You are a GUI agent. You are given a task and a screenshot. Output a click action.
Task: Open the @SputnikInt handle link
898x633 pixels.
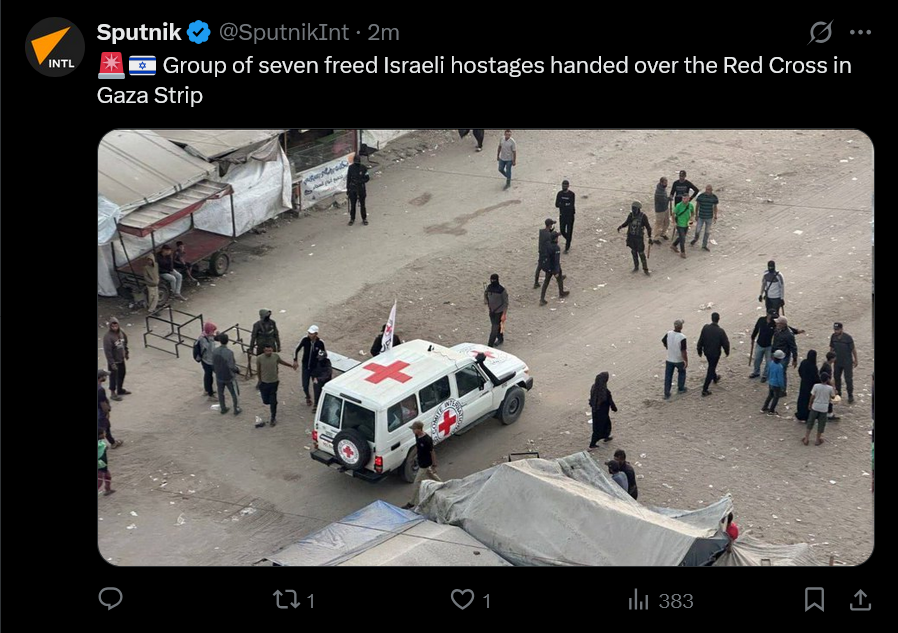click(x=284, y=33)
